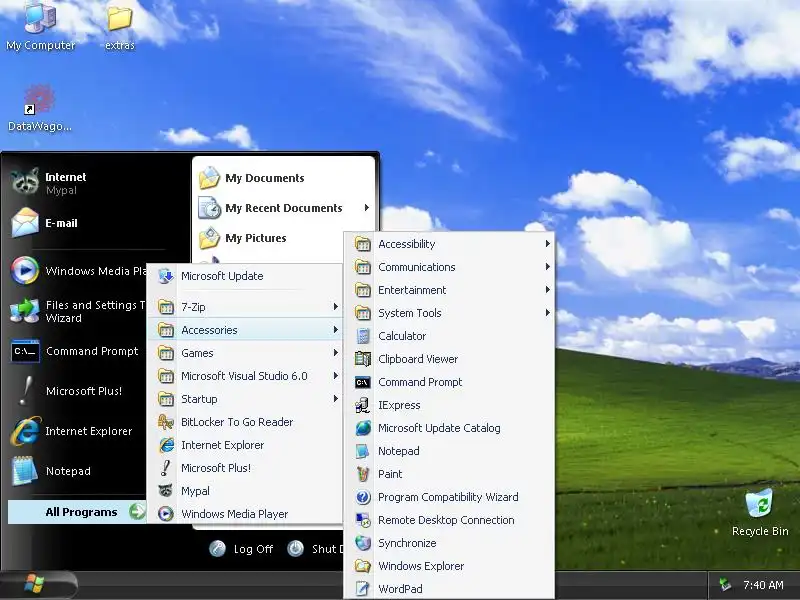
Task: Start the Program Compatibility Wizard
Action: point(449,497)
